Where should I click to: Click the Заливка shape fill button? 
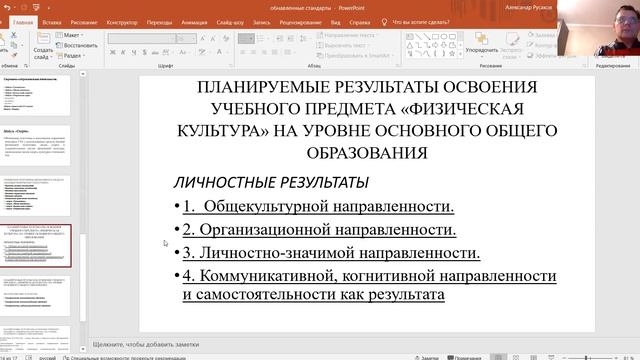542,35
